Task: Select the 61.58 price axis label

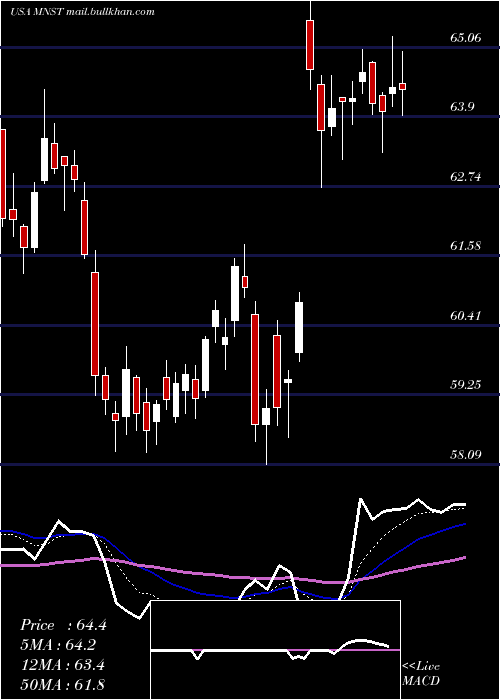Action: pos(466,246)
